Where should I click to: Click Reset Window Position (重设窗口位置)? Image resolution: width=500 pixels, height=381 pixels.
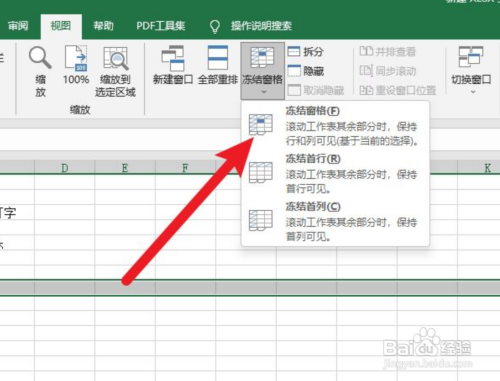[x=398, y=90]
